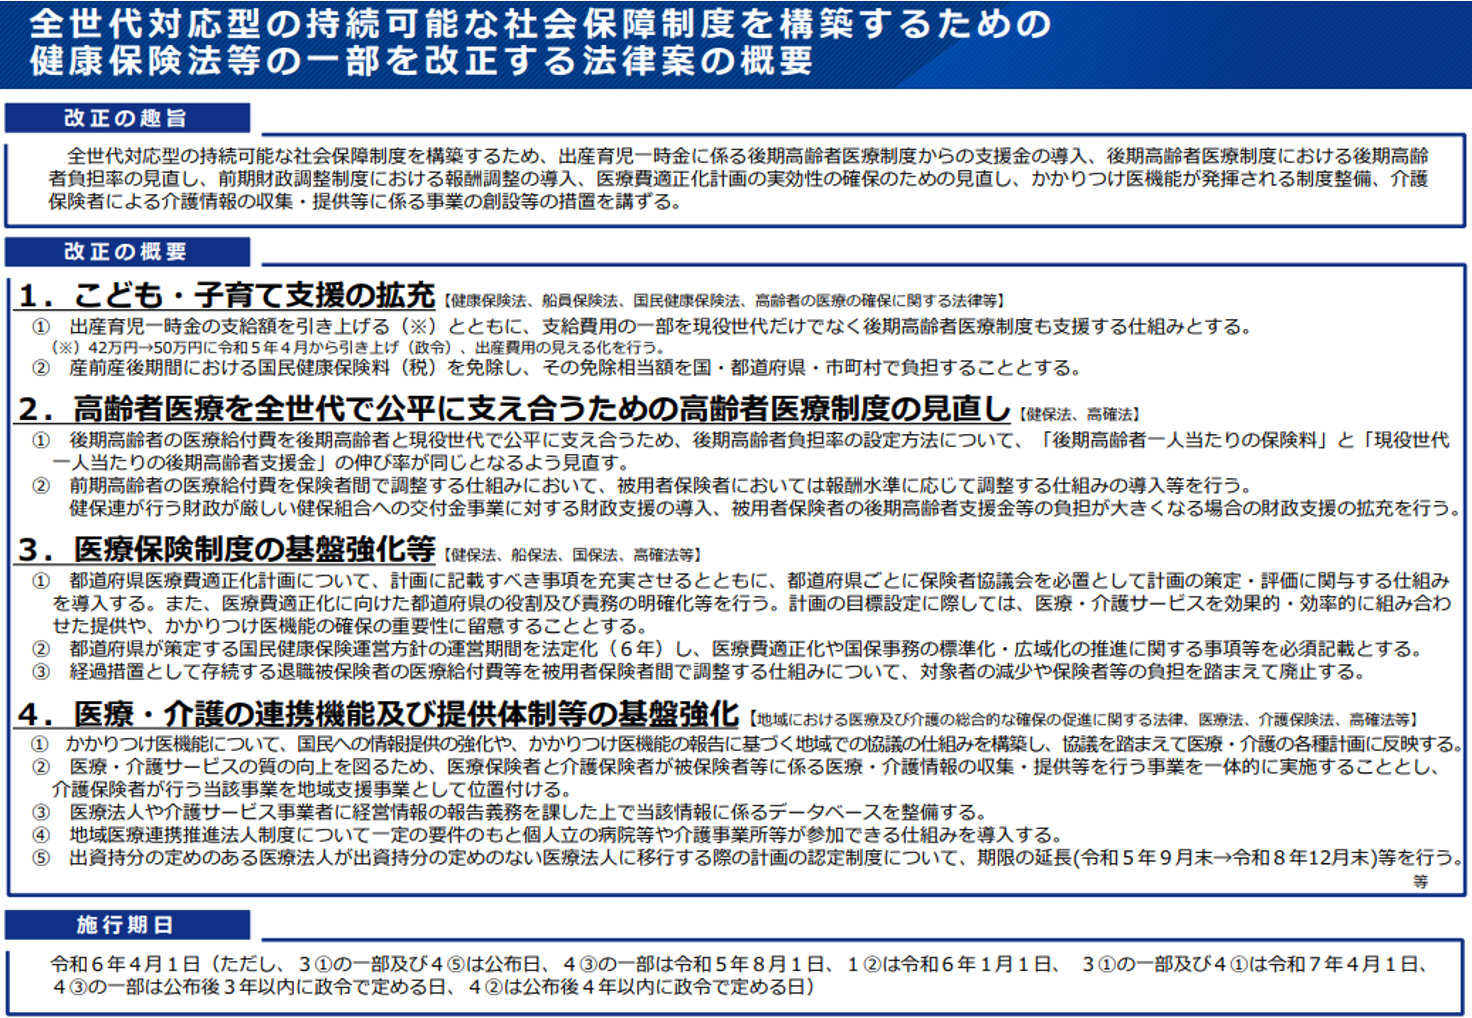Click the item 'かかりつけ医機能について、国民への情報提供の強化や'

(x=747, y=744)
